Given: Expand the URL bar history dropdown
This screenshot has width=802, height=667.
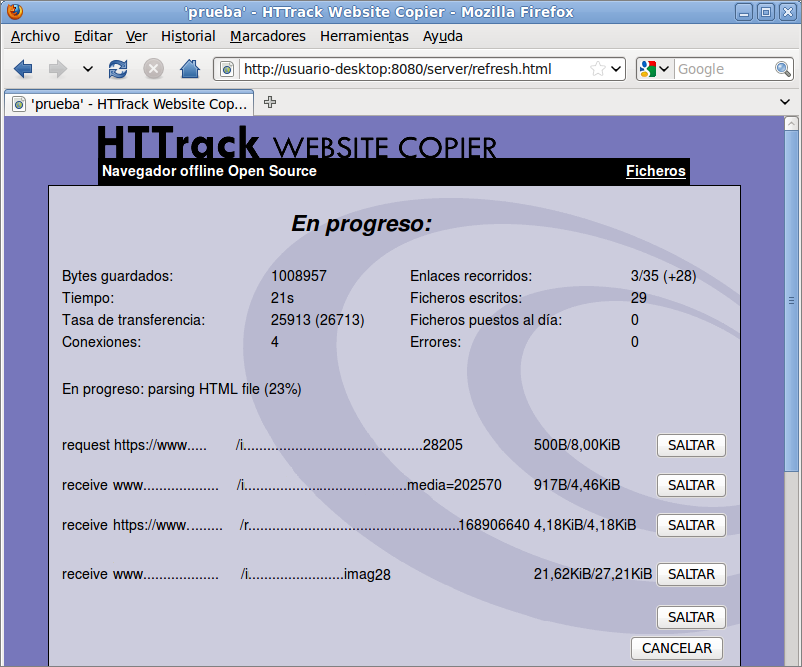Looking at the screenshot, I should 616,69.
